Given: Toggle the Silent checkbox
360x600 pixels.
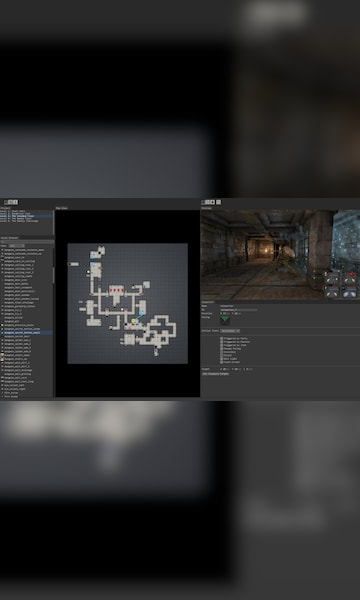Looking at the screenshot, I should pos(222,355).
